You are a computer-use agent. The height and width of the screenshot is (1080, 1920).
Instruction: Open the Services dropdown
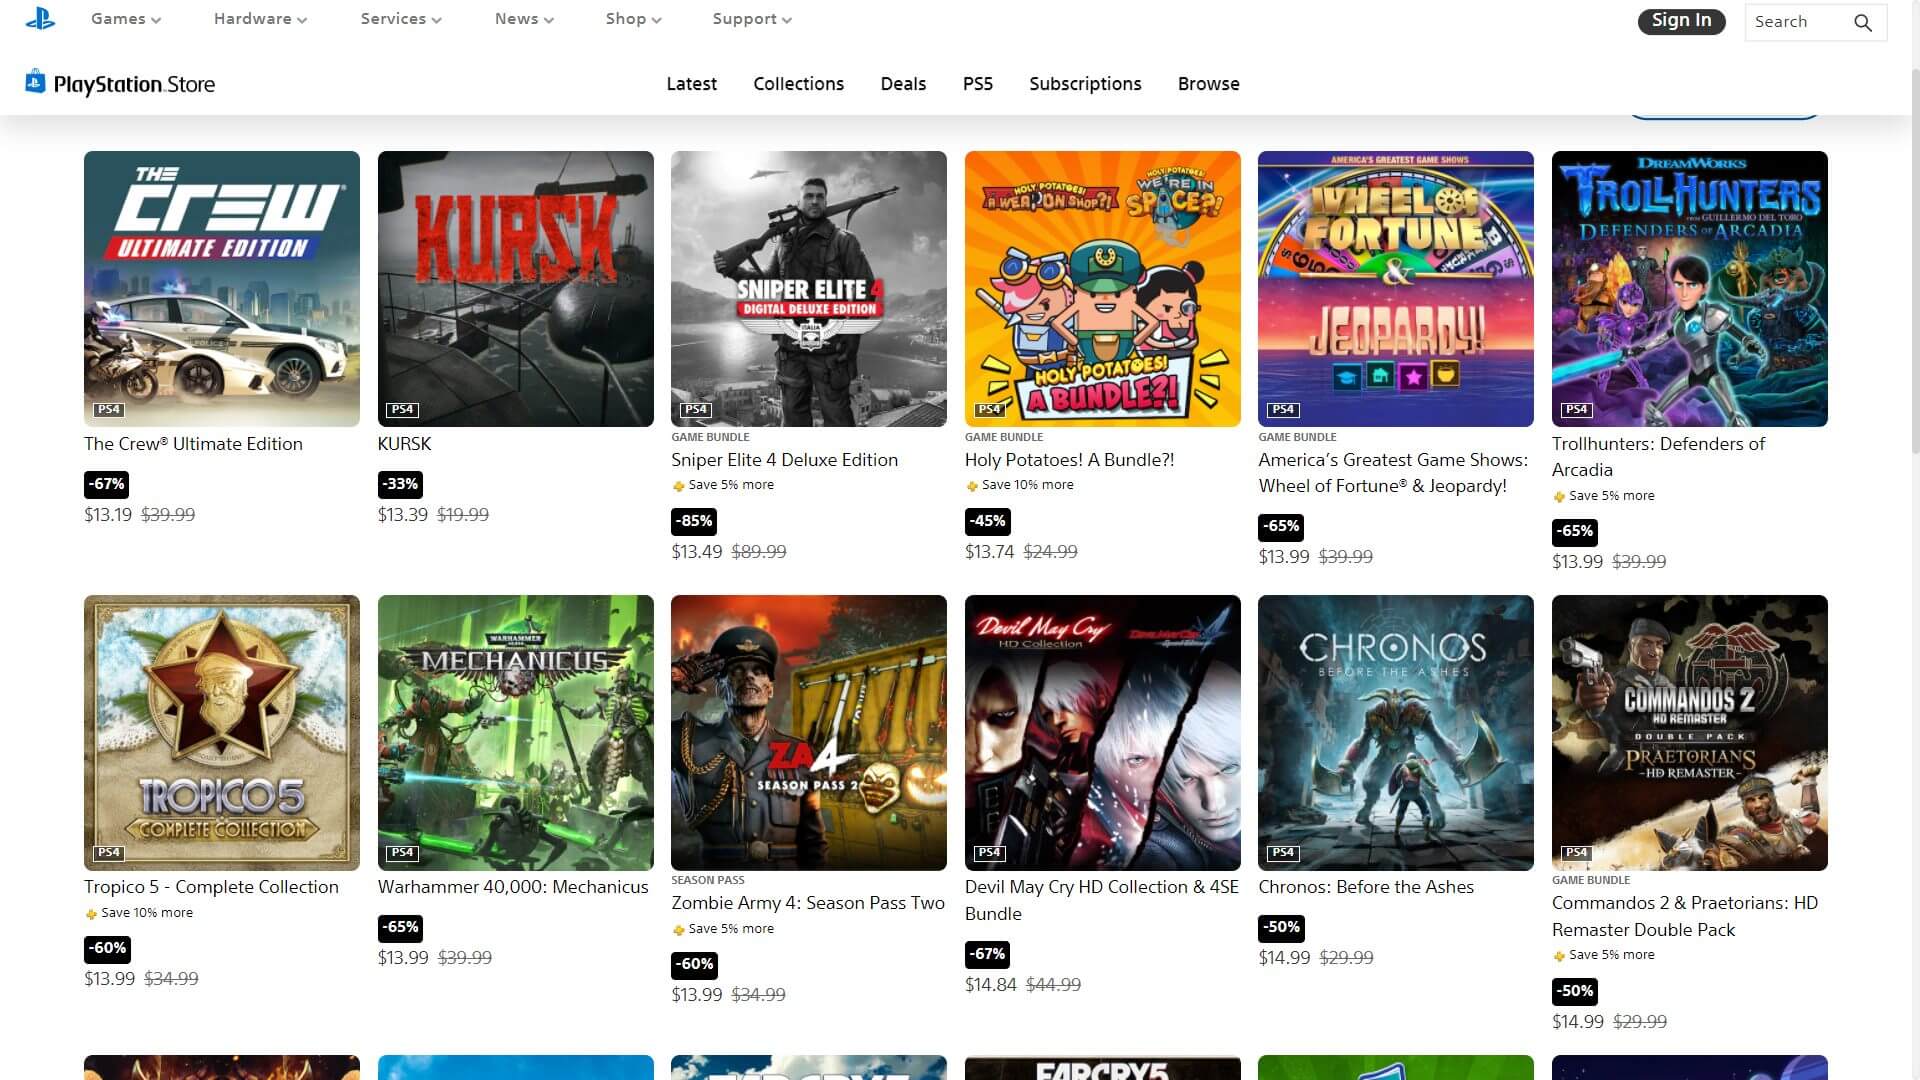point(400,19)
